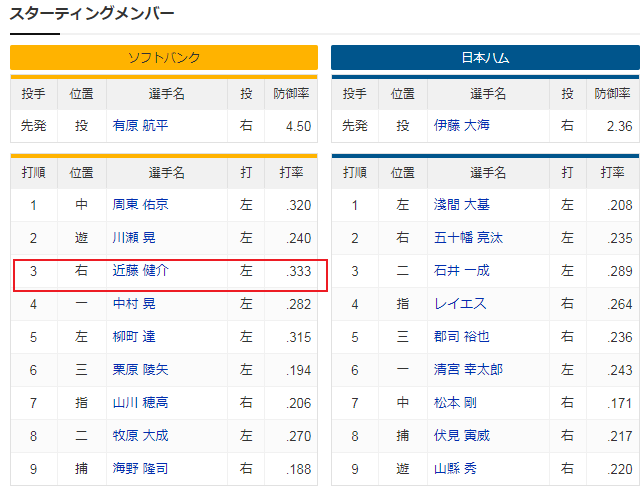
Task: Click batting average .236
Action: (x=620, y=338)
